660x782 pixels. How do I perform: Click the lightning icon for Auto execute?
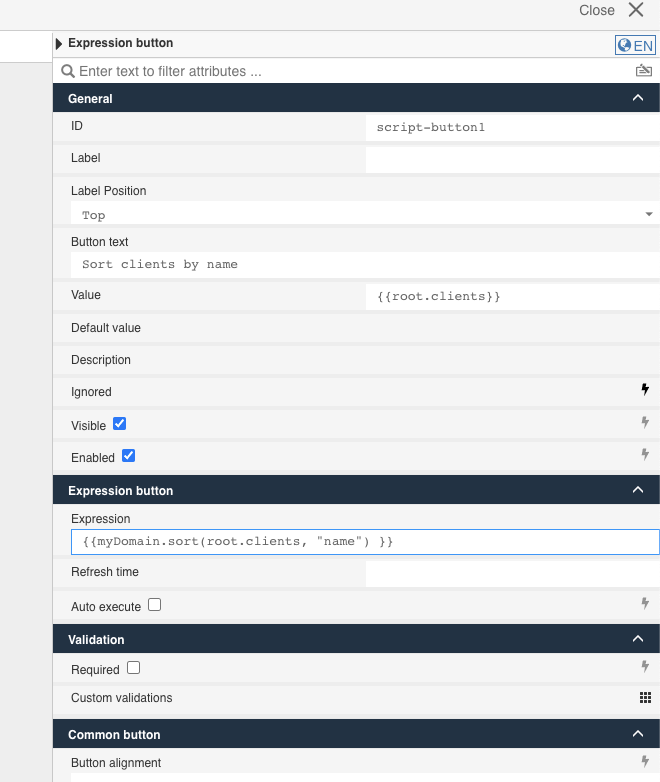[645, 603]
